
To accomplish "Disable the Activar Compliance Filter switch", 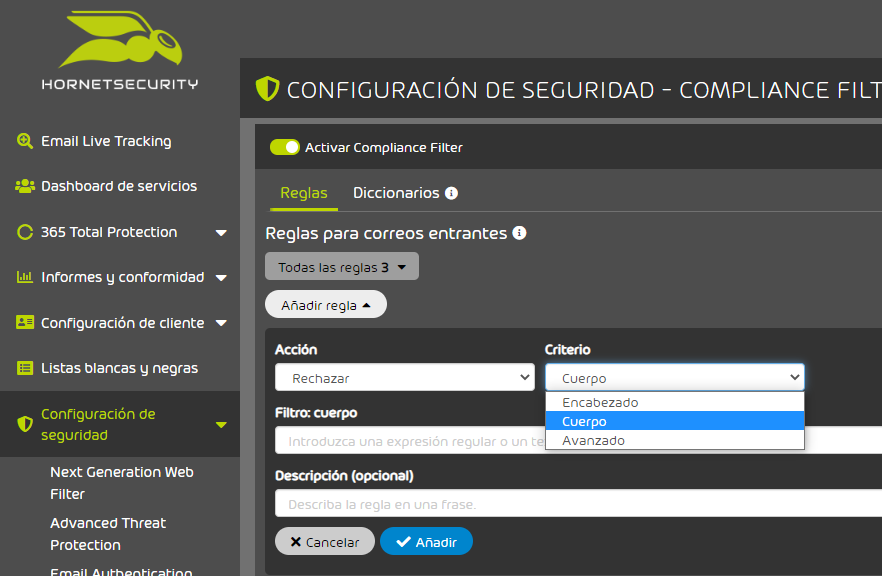I will pyautogui.click(x=285, y=147).
